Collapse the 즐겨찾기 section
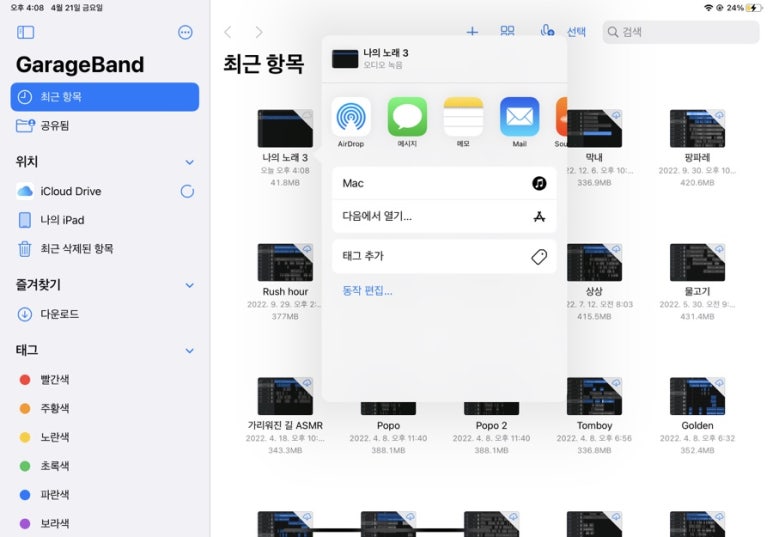 point(189,285)
